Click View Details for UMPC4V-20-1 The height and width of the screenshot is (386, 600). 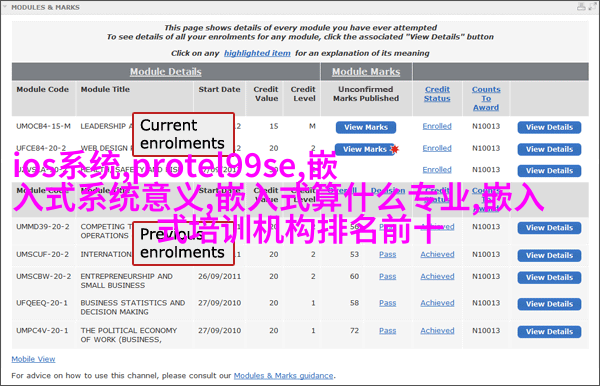(549, 331)
